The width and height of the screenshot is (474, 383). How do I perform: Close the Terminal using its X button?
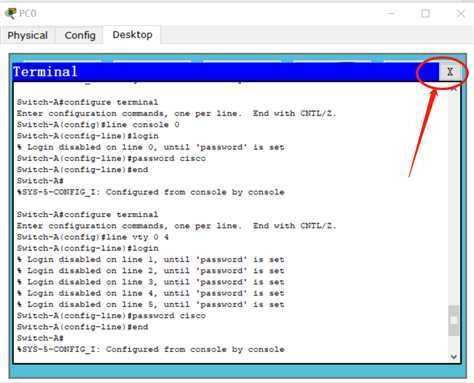click(450, 72)
